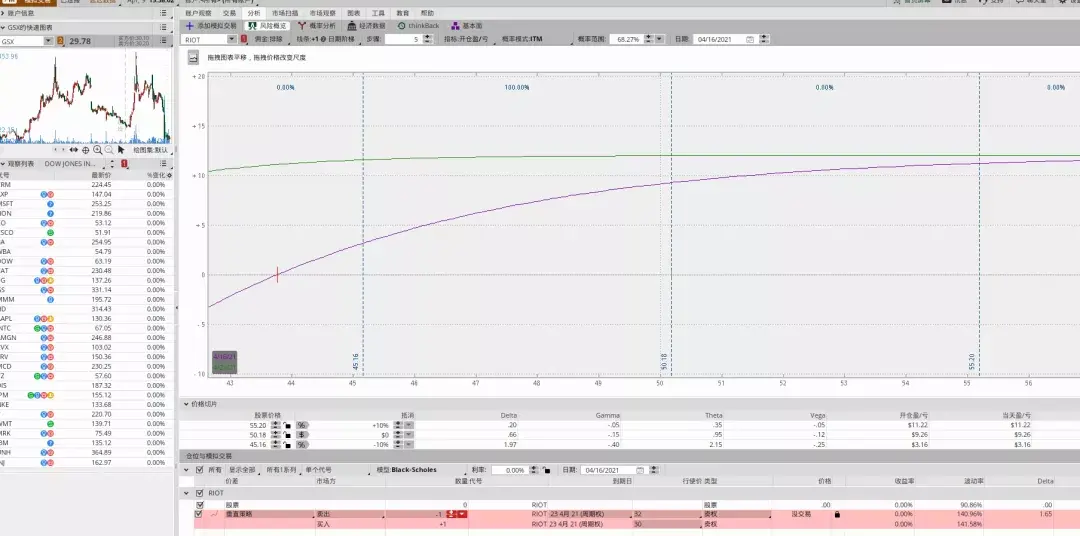Open the watchlist panel menu icon

[163, 164]
